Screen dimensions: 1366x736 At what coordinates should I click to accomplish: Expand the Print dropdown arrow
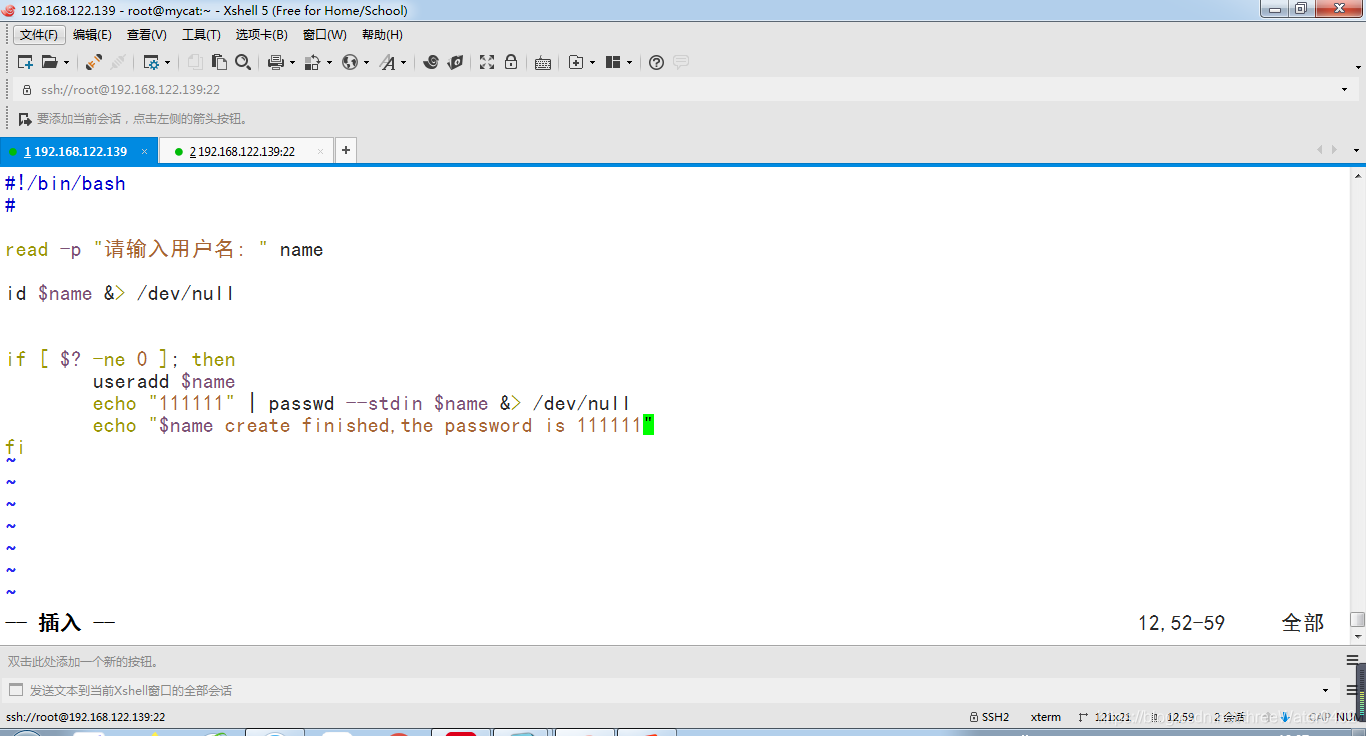click(292, 62)
